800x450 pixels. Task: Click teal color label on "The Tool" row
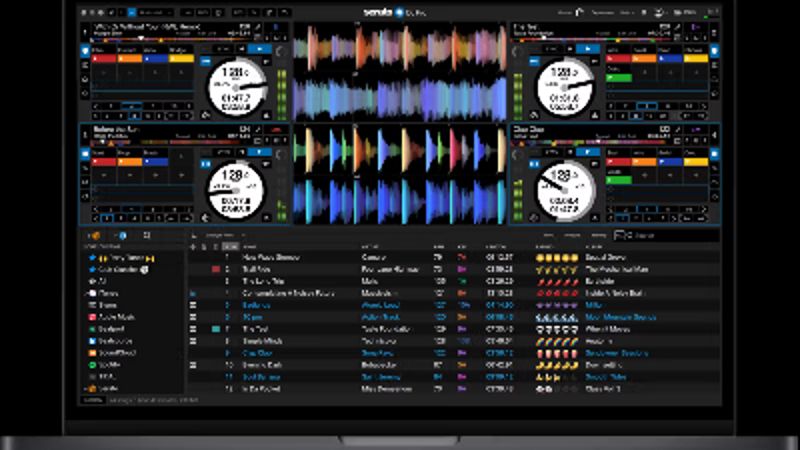pos(216,329)
